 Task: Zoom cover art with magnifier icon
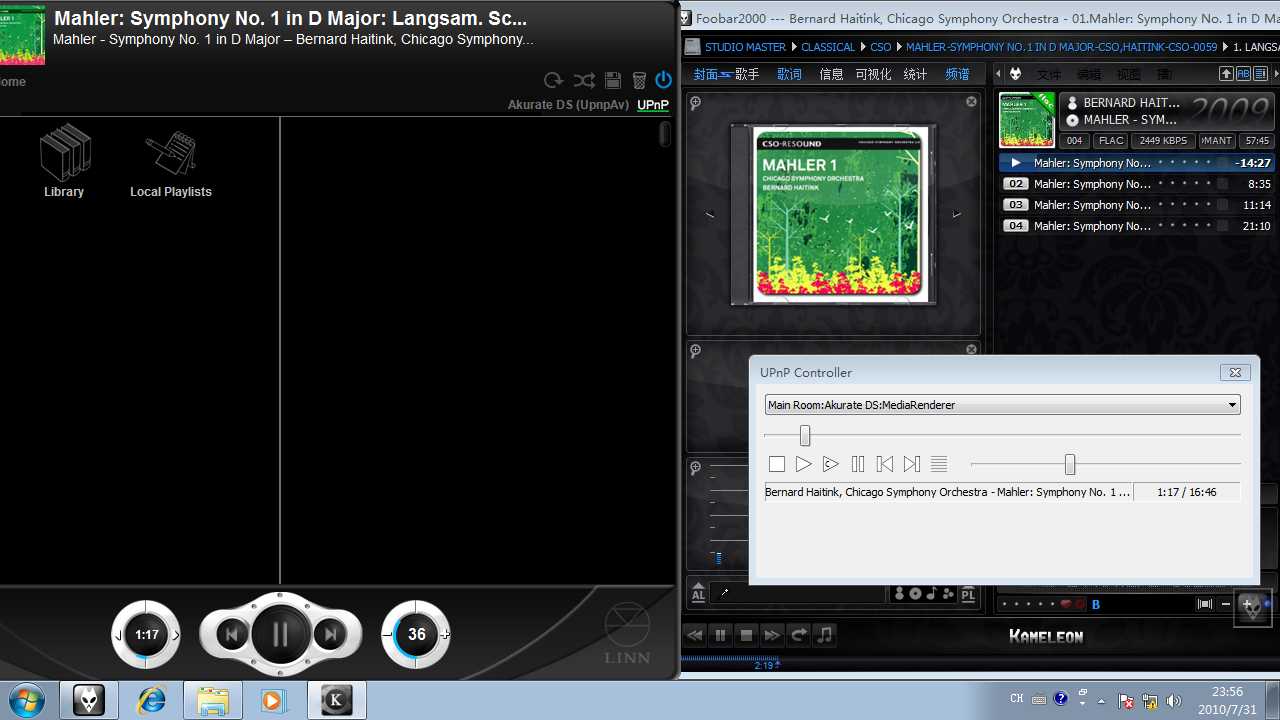pyautogui.click(x=695, y=102)
